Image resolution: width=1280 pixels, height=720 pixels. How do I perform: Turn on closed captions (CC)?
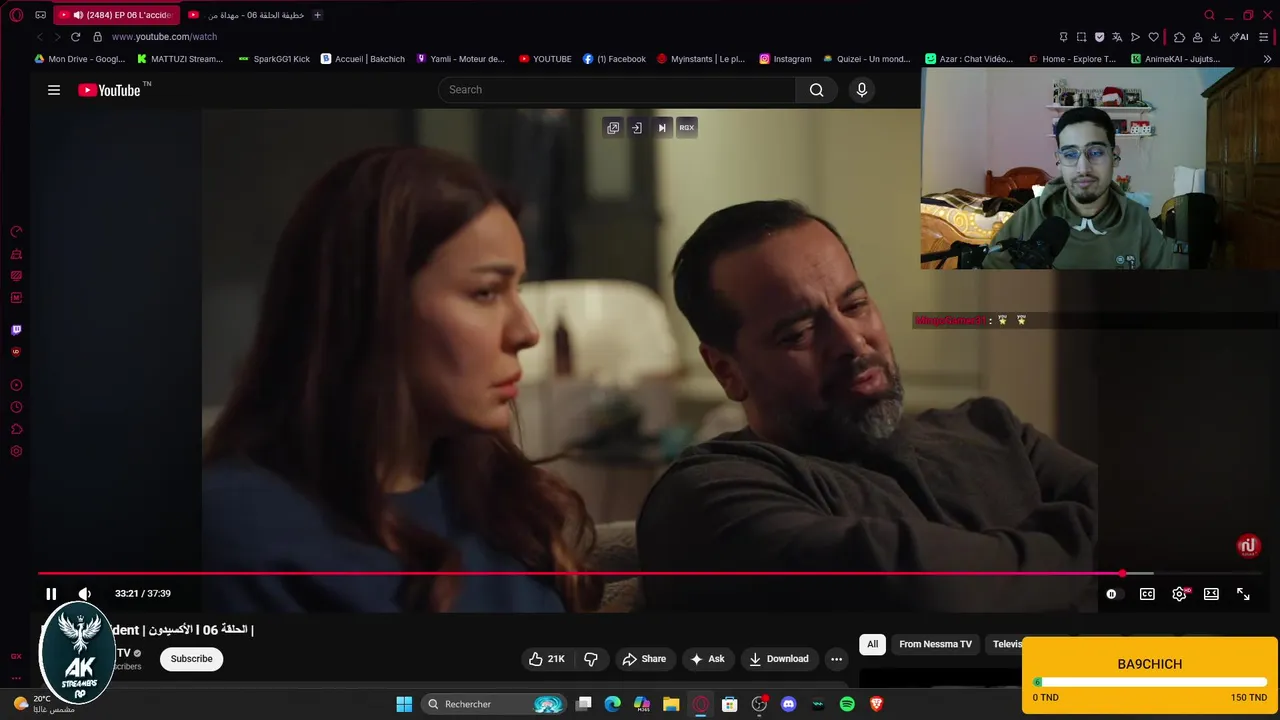tap(1147, 594)
